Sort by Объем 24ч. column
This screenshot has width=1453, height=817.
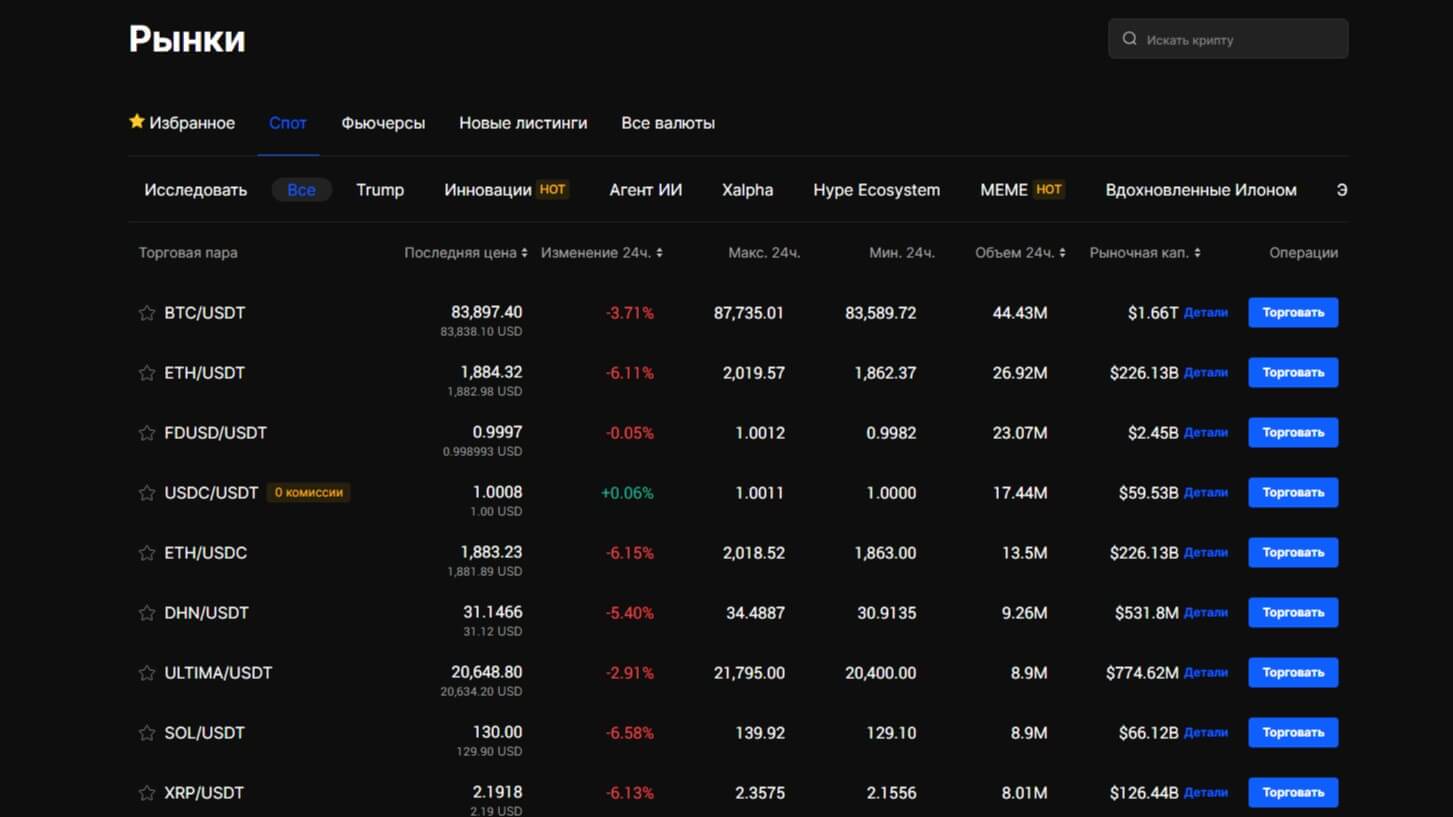pyautogui.click(x=1062, y=253)
